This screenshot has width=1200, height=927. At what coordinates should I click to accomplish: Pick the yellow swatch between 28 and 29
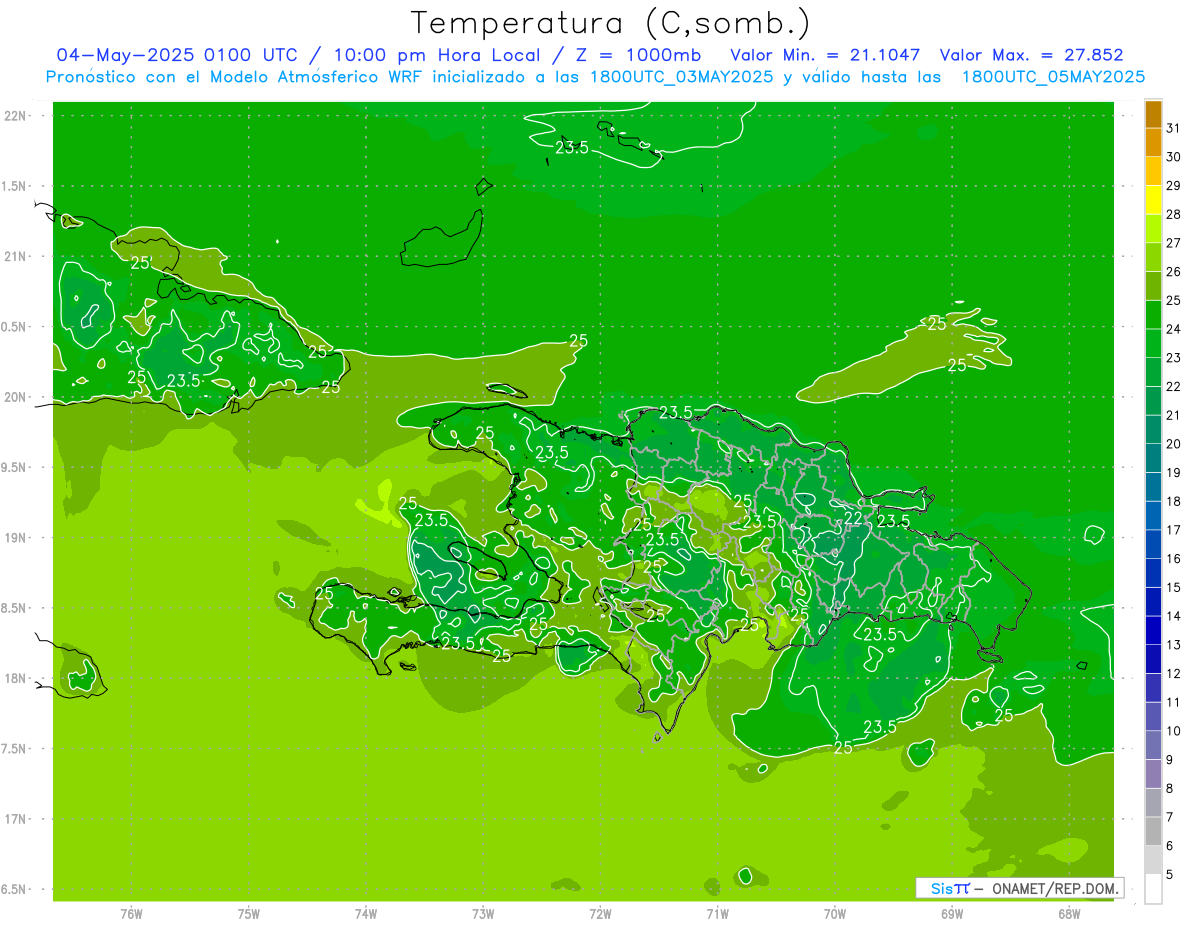pyautogui.click(x=1154, y=200)
